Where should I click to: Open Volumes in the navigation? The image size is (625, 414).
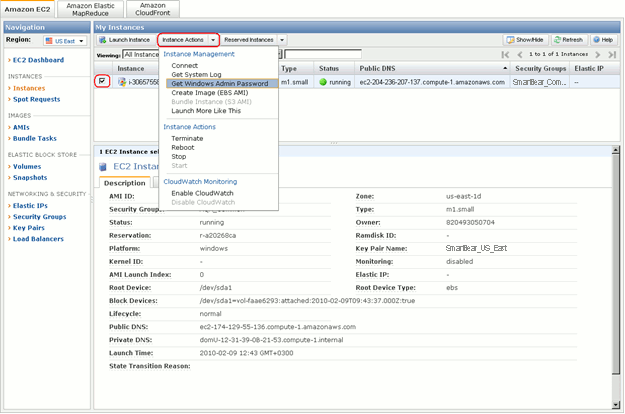(27, 167)
